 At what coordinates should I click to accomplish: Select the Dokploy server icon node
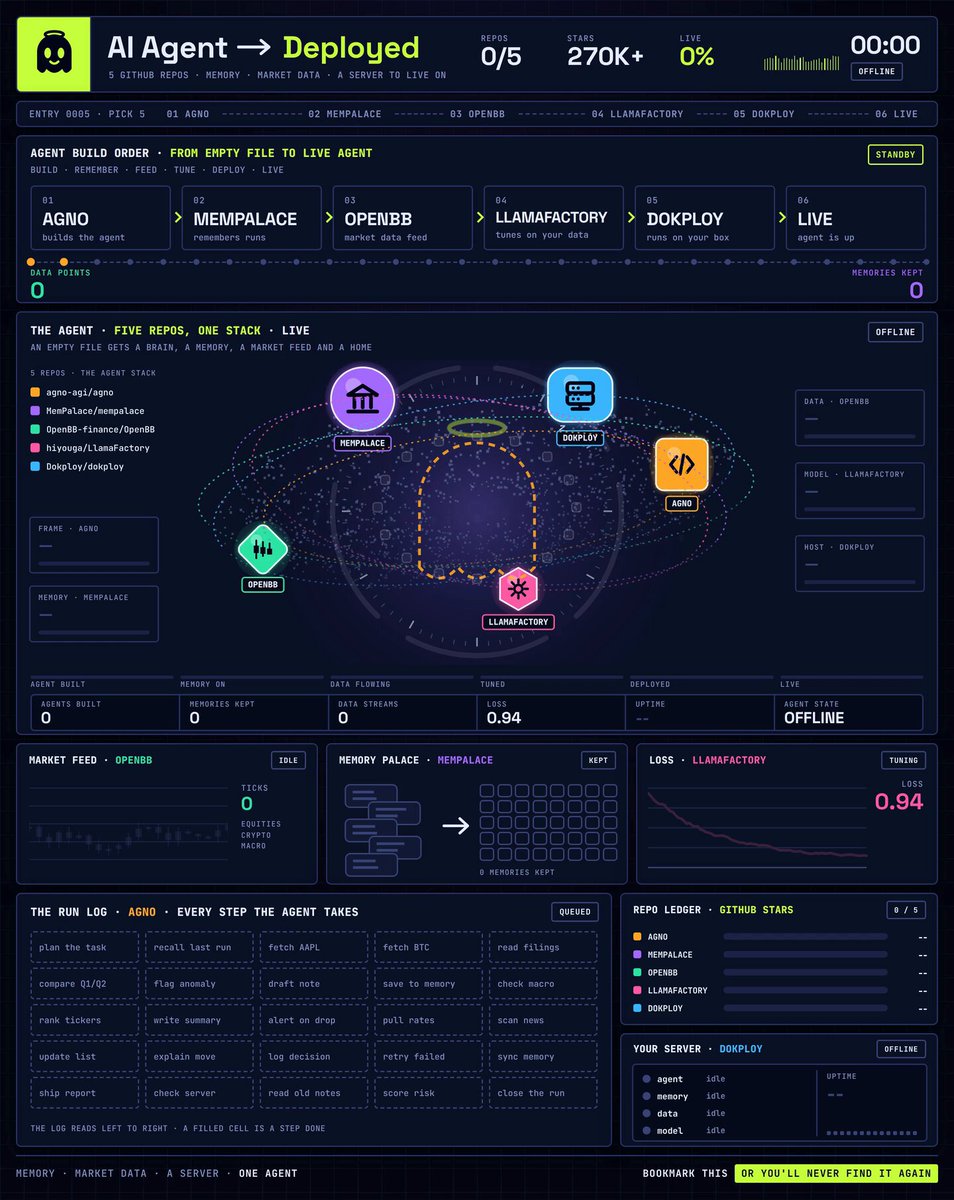[579, 395]
